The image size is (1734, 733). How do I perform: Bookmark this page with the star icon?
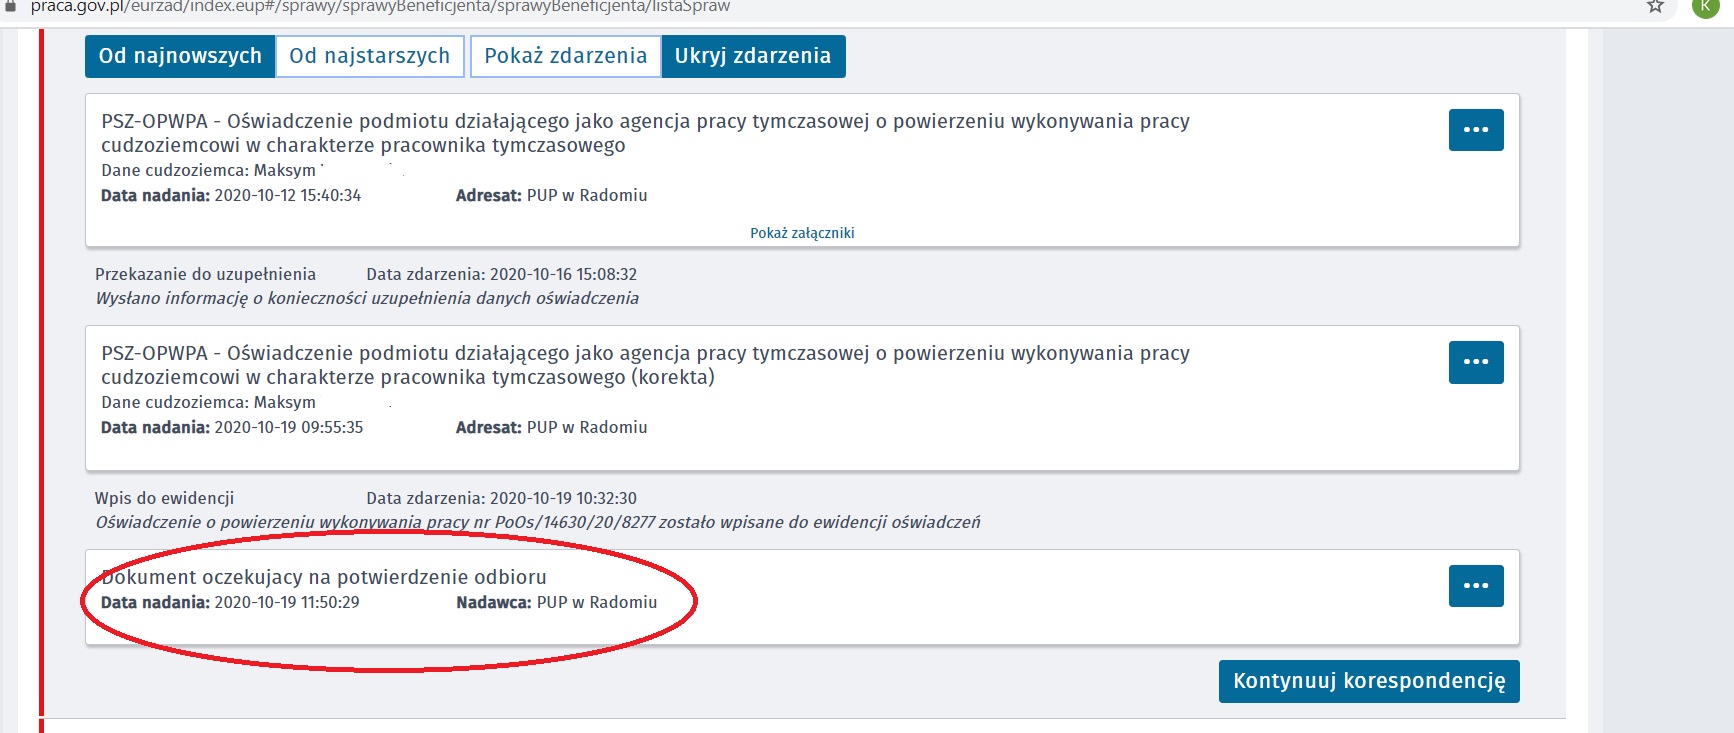(x=1655, y=7)
